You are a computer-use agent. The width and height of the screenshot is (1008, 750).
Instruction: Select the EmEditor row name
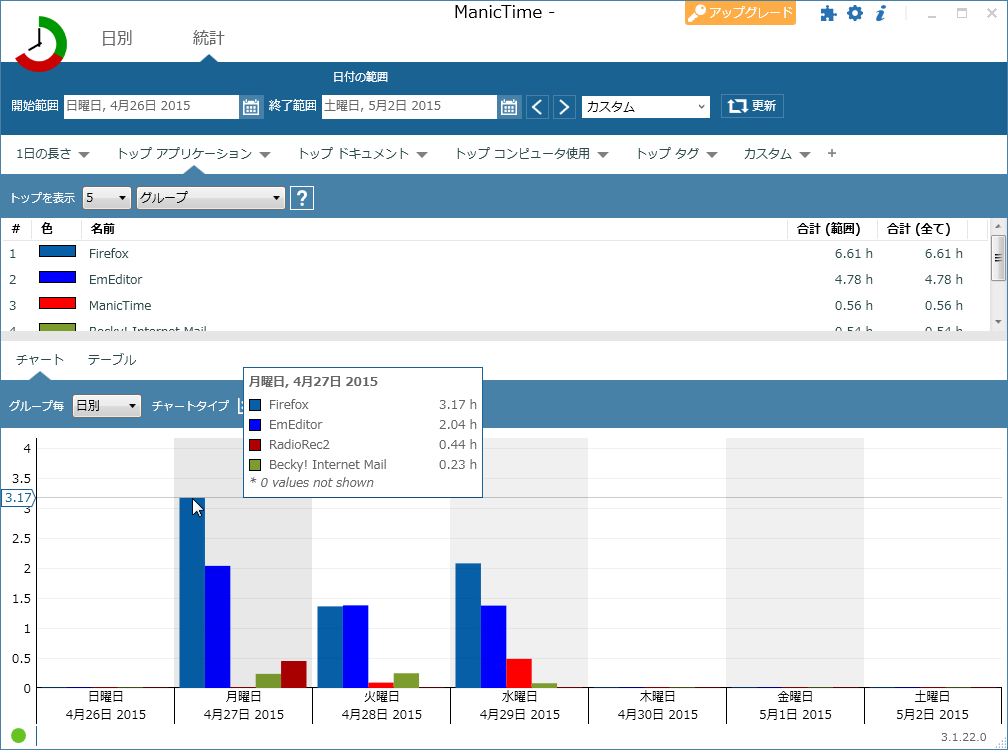coord(116,280)
